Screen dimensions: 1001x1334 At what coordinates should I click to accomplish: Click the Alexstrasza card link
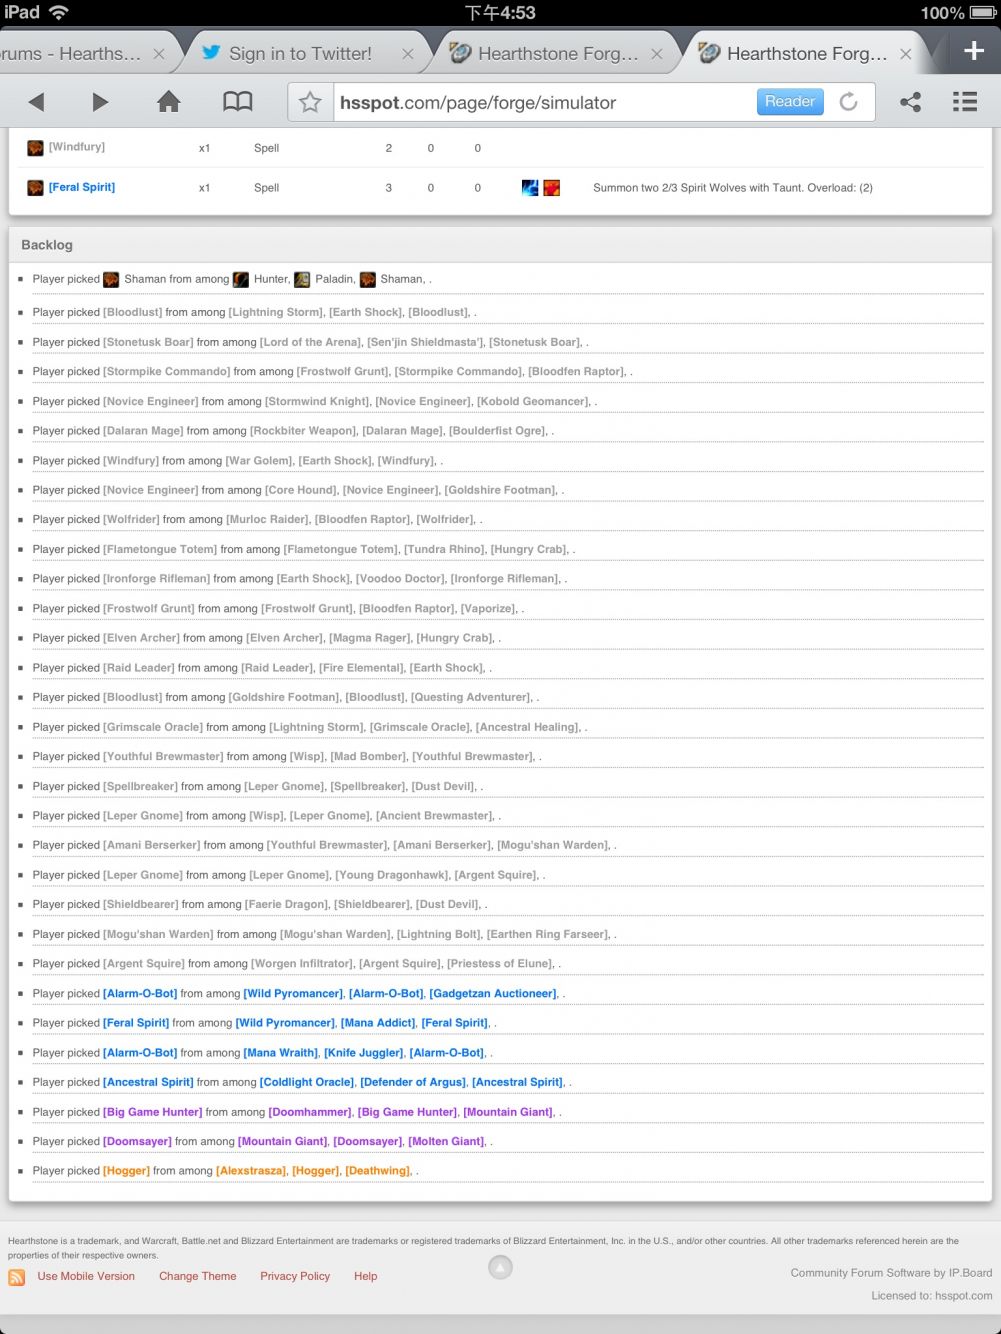[x=251, y=1171]
